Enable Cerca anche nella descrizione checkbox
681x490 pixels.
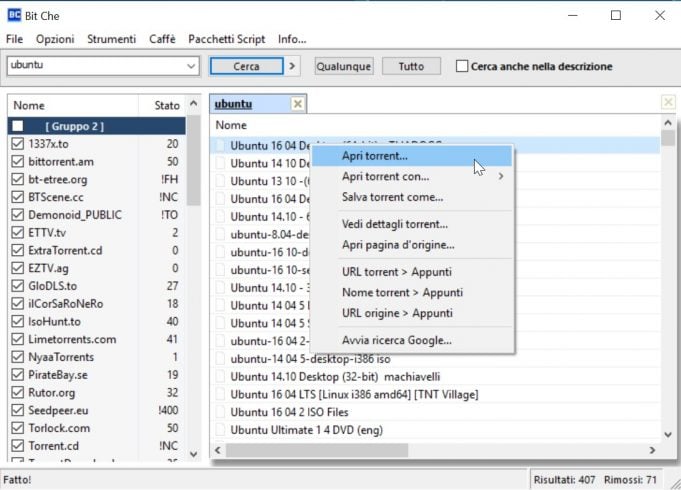pos(462,67)
